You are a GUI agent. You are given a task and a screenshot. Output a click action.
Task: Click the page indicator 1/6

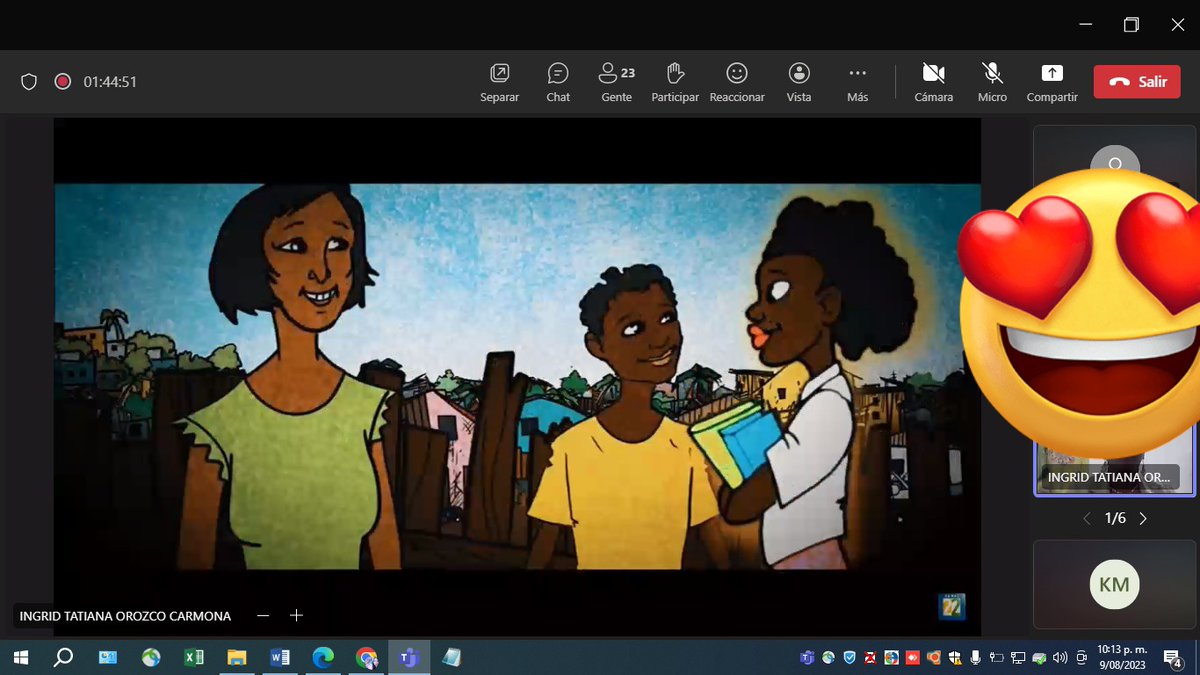click(x=1115, y=518)
